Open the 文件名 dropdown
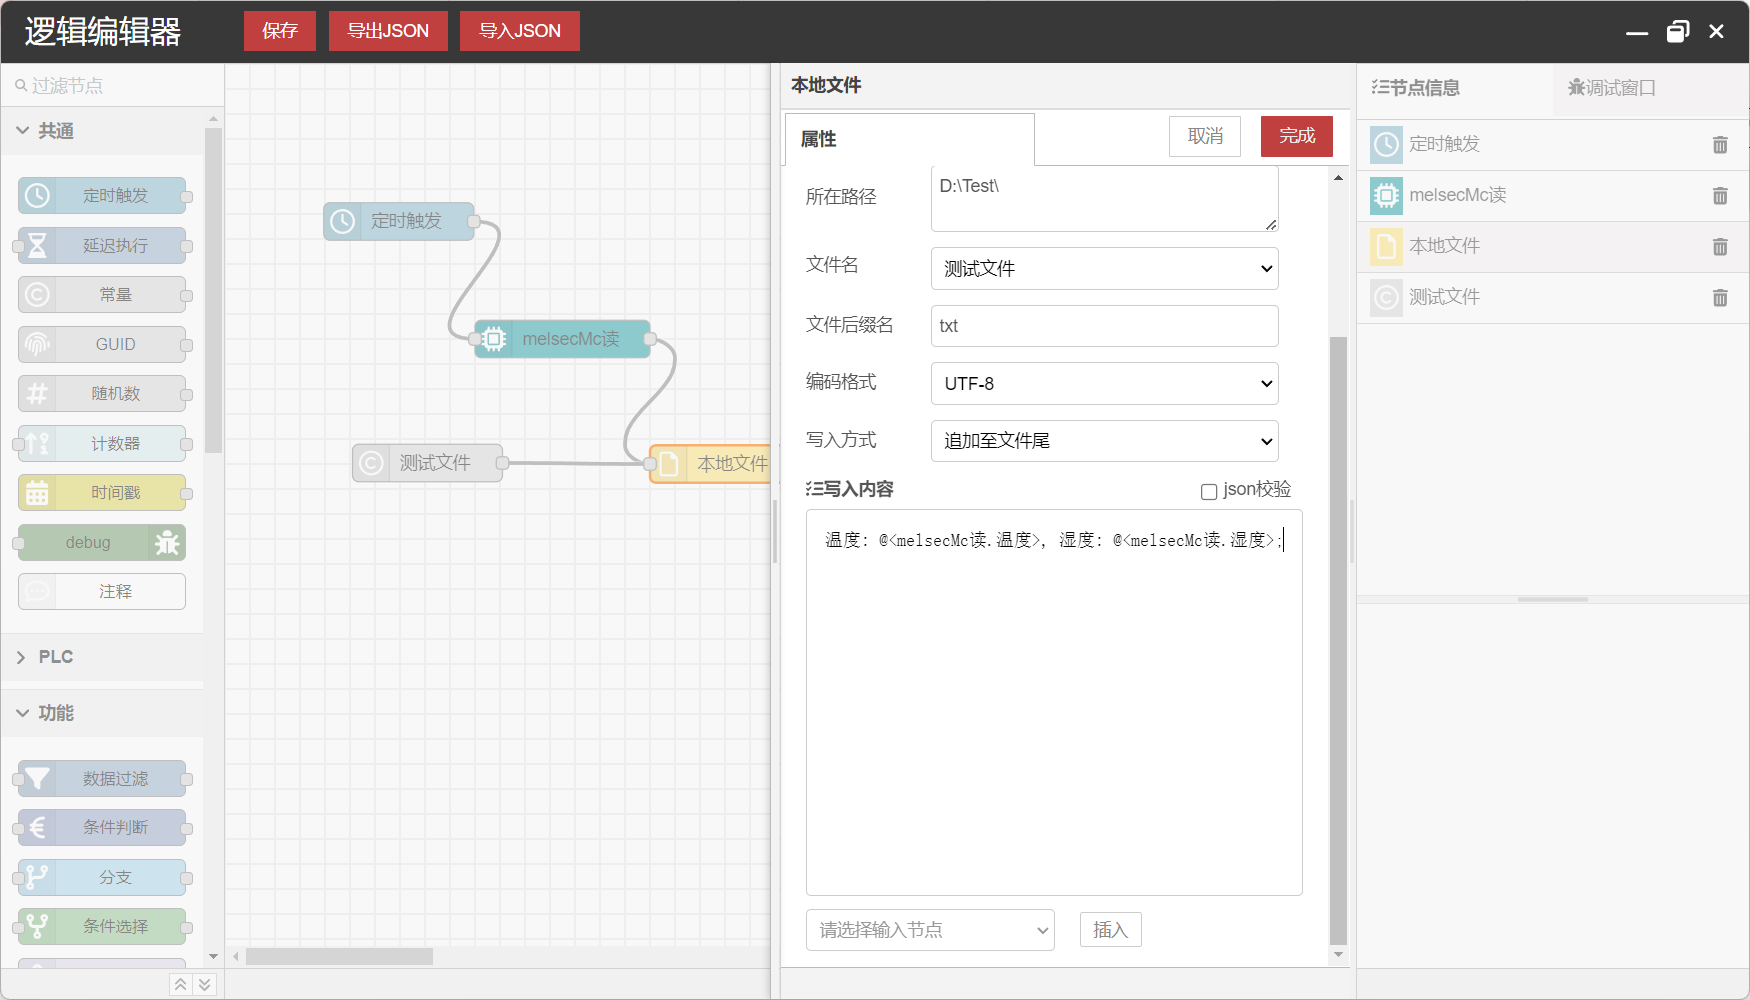 point(1105,269)
